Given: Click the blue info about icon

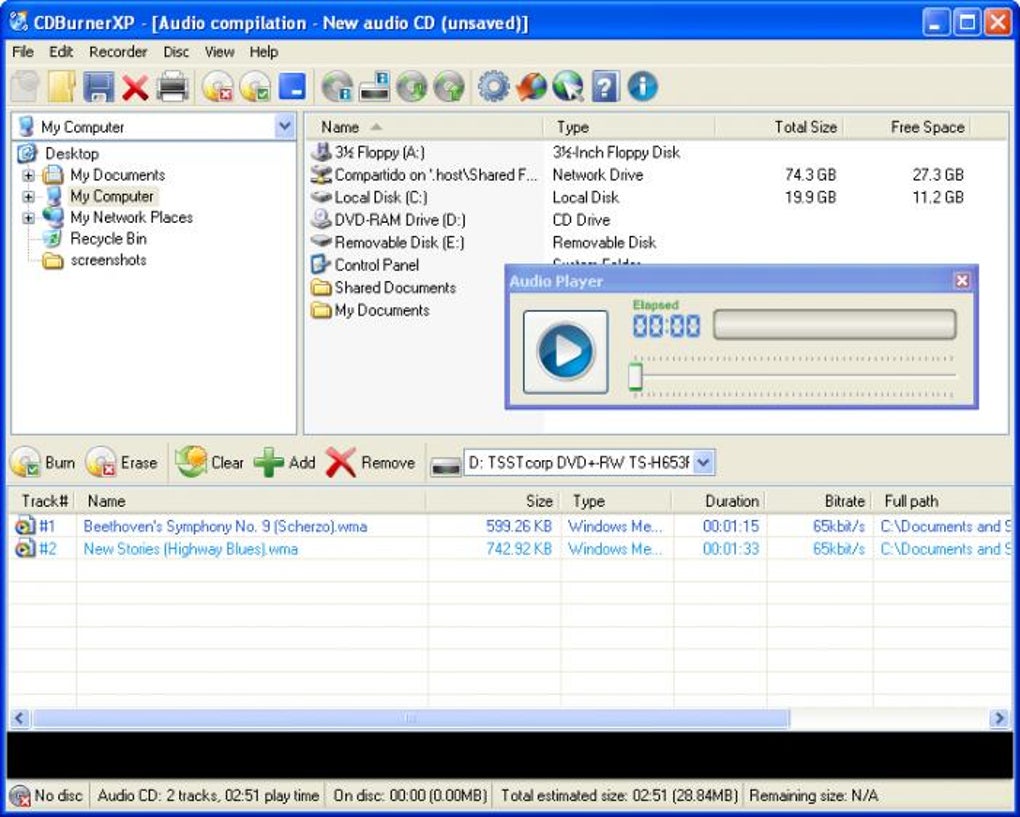Looking at the screenshot, I should pyautogui.click(x=642, y=88).
